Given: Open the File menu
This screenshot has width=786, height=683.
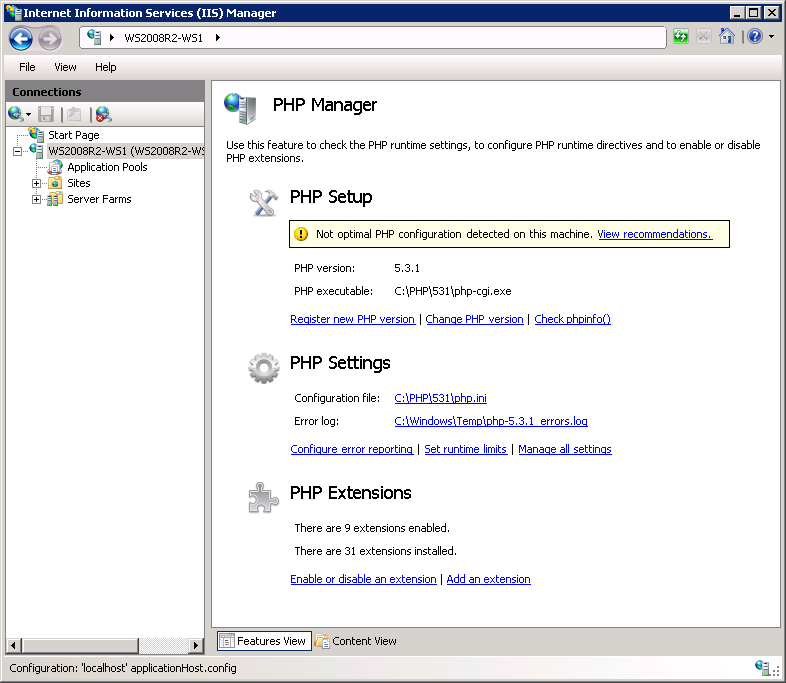Looking at the screenshot, I should pyautogui.click(x=27, y=67).
